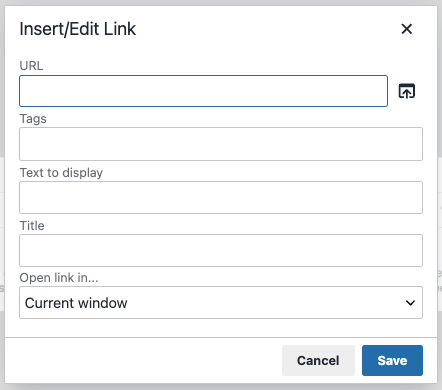Open the 'Open link in...' dropdown

221,303
